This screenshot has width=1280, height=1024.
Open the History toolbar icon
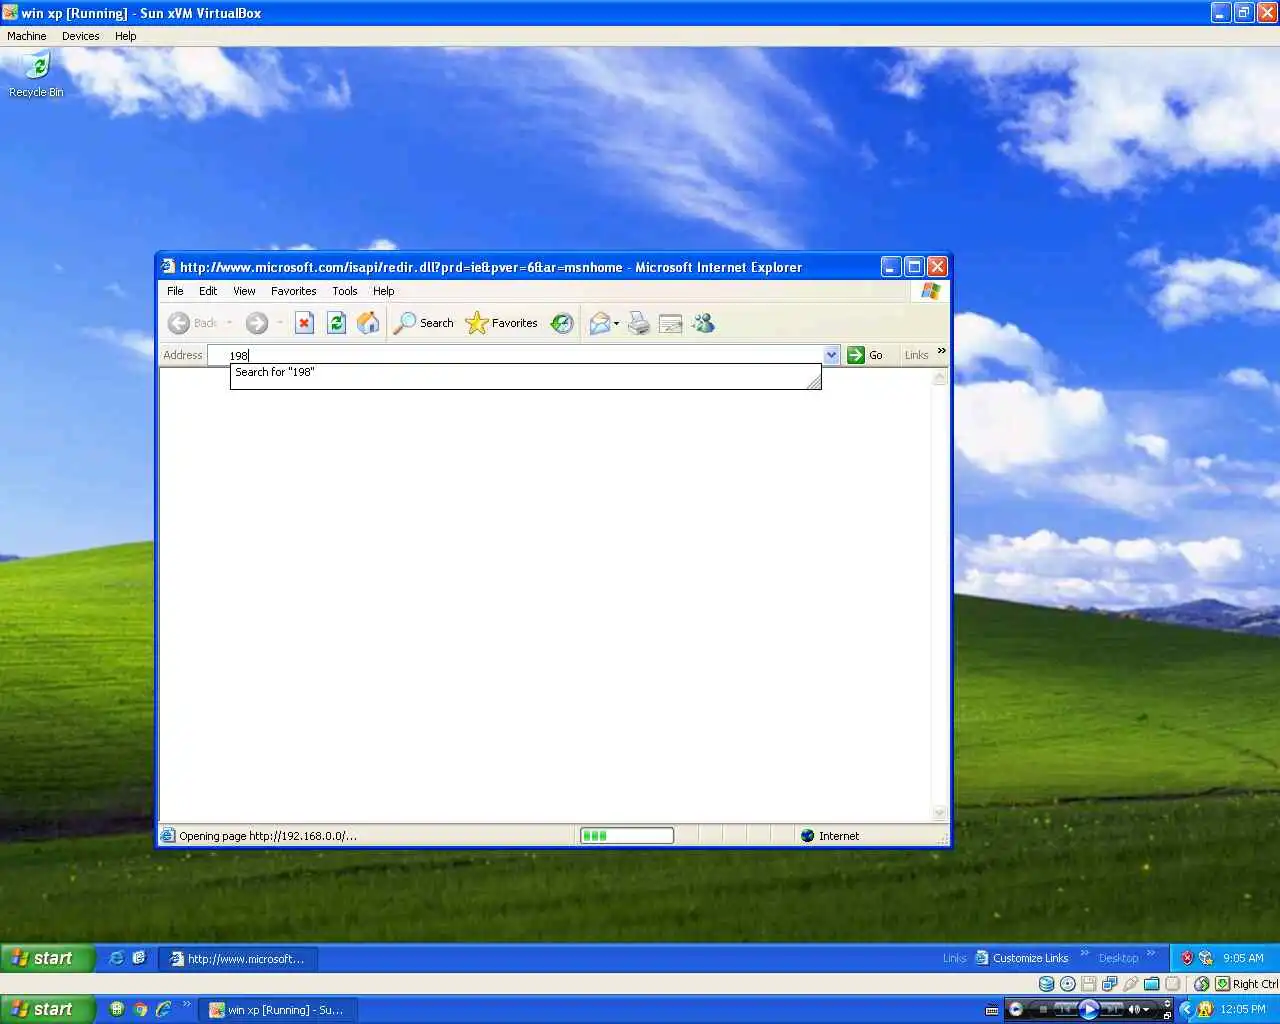(562, 323)
